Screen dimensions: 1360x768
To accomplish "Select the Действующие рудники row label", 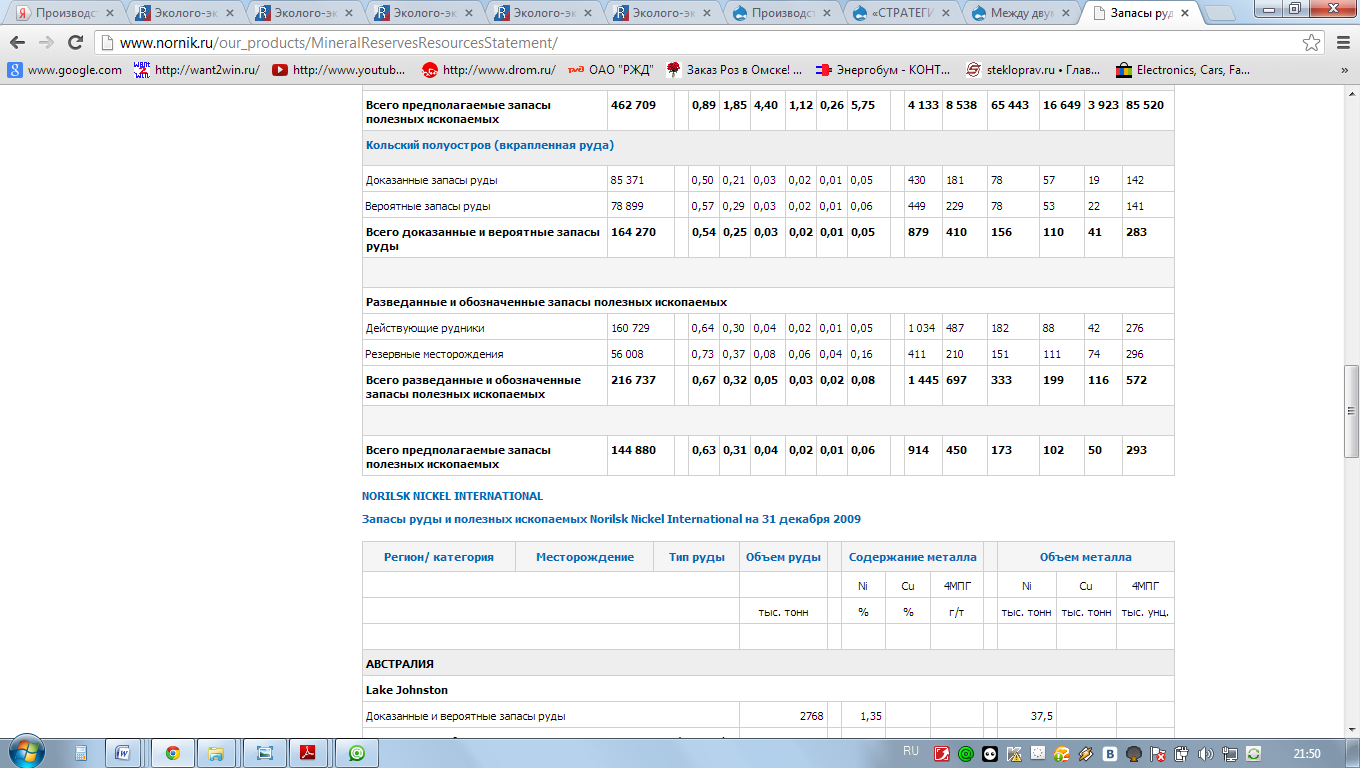I will click(x=425, y=328).
